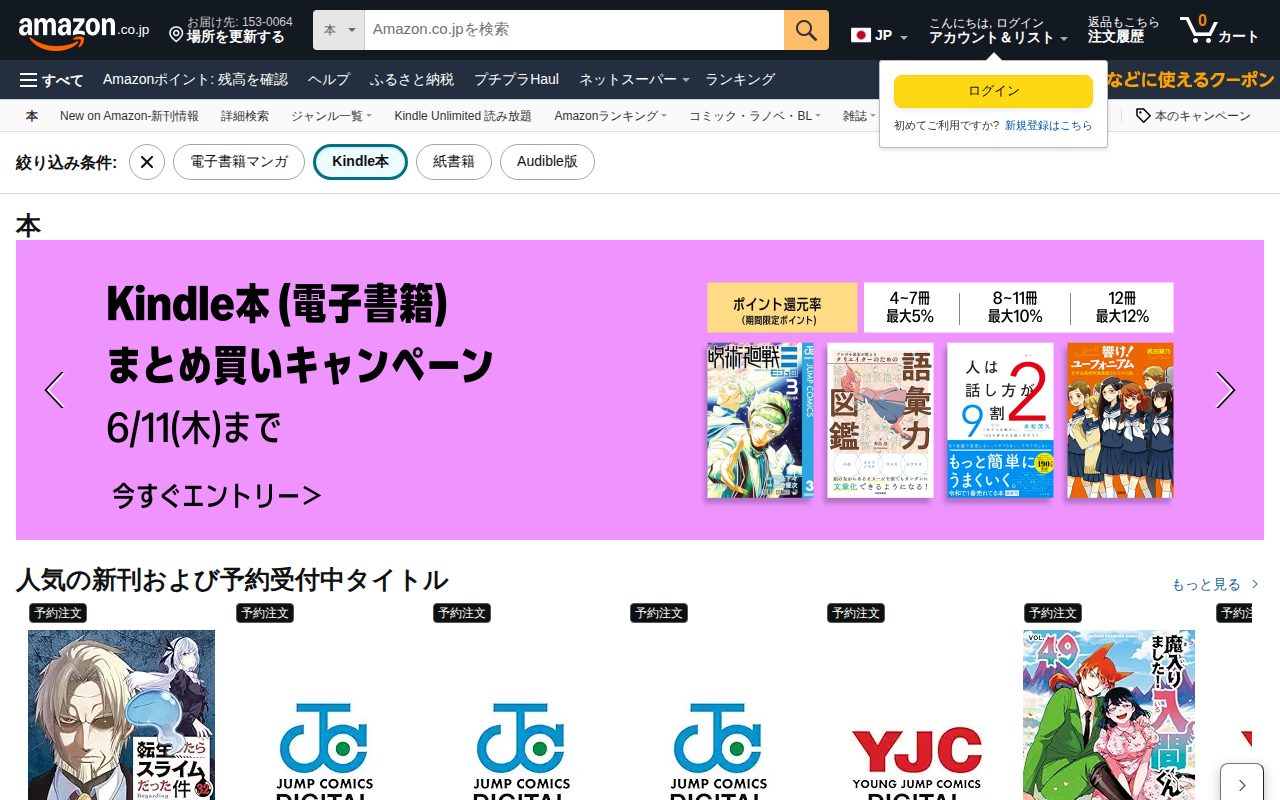Expand the Amazonランキング submenu
The width and height of the screenshot is (1280, 800).
coord(611,116)
